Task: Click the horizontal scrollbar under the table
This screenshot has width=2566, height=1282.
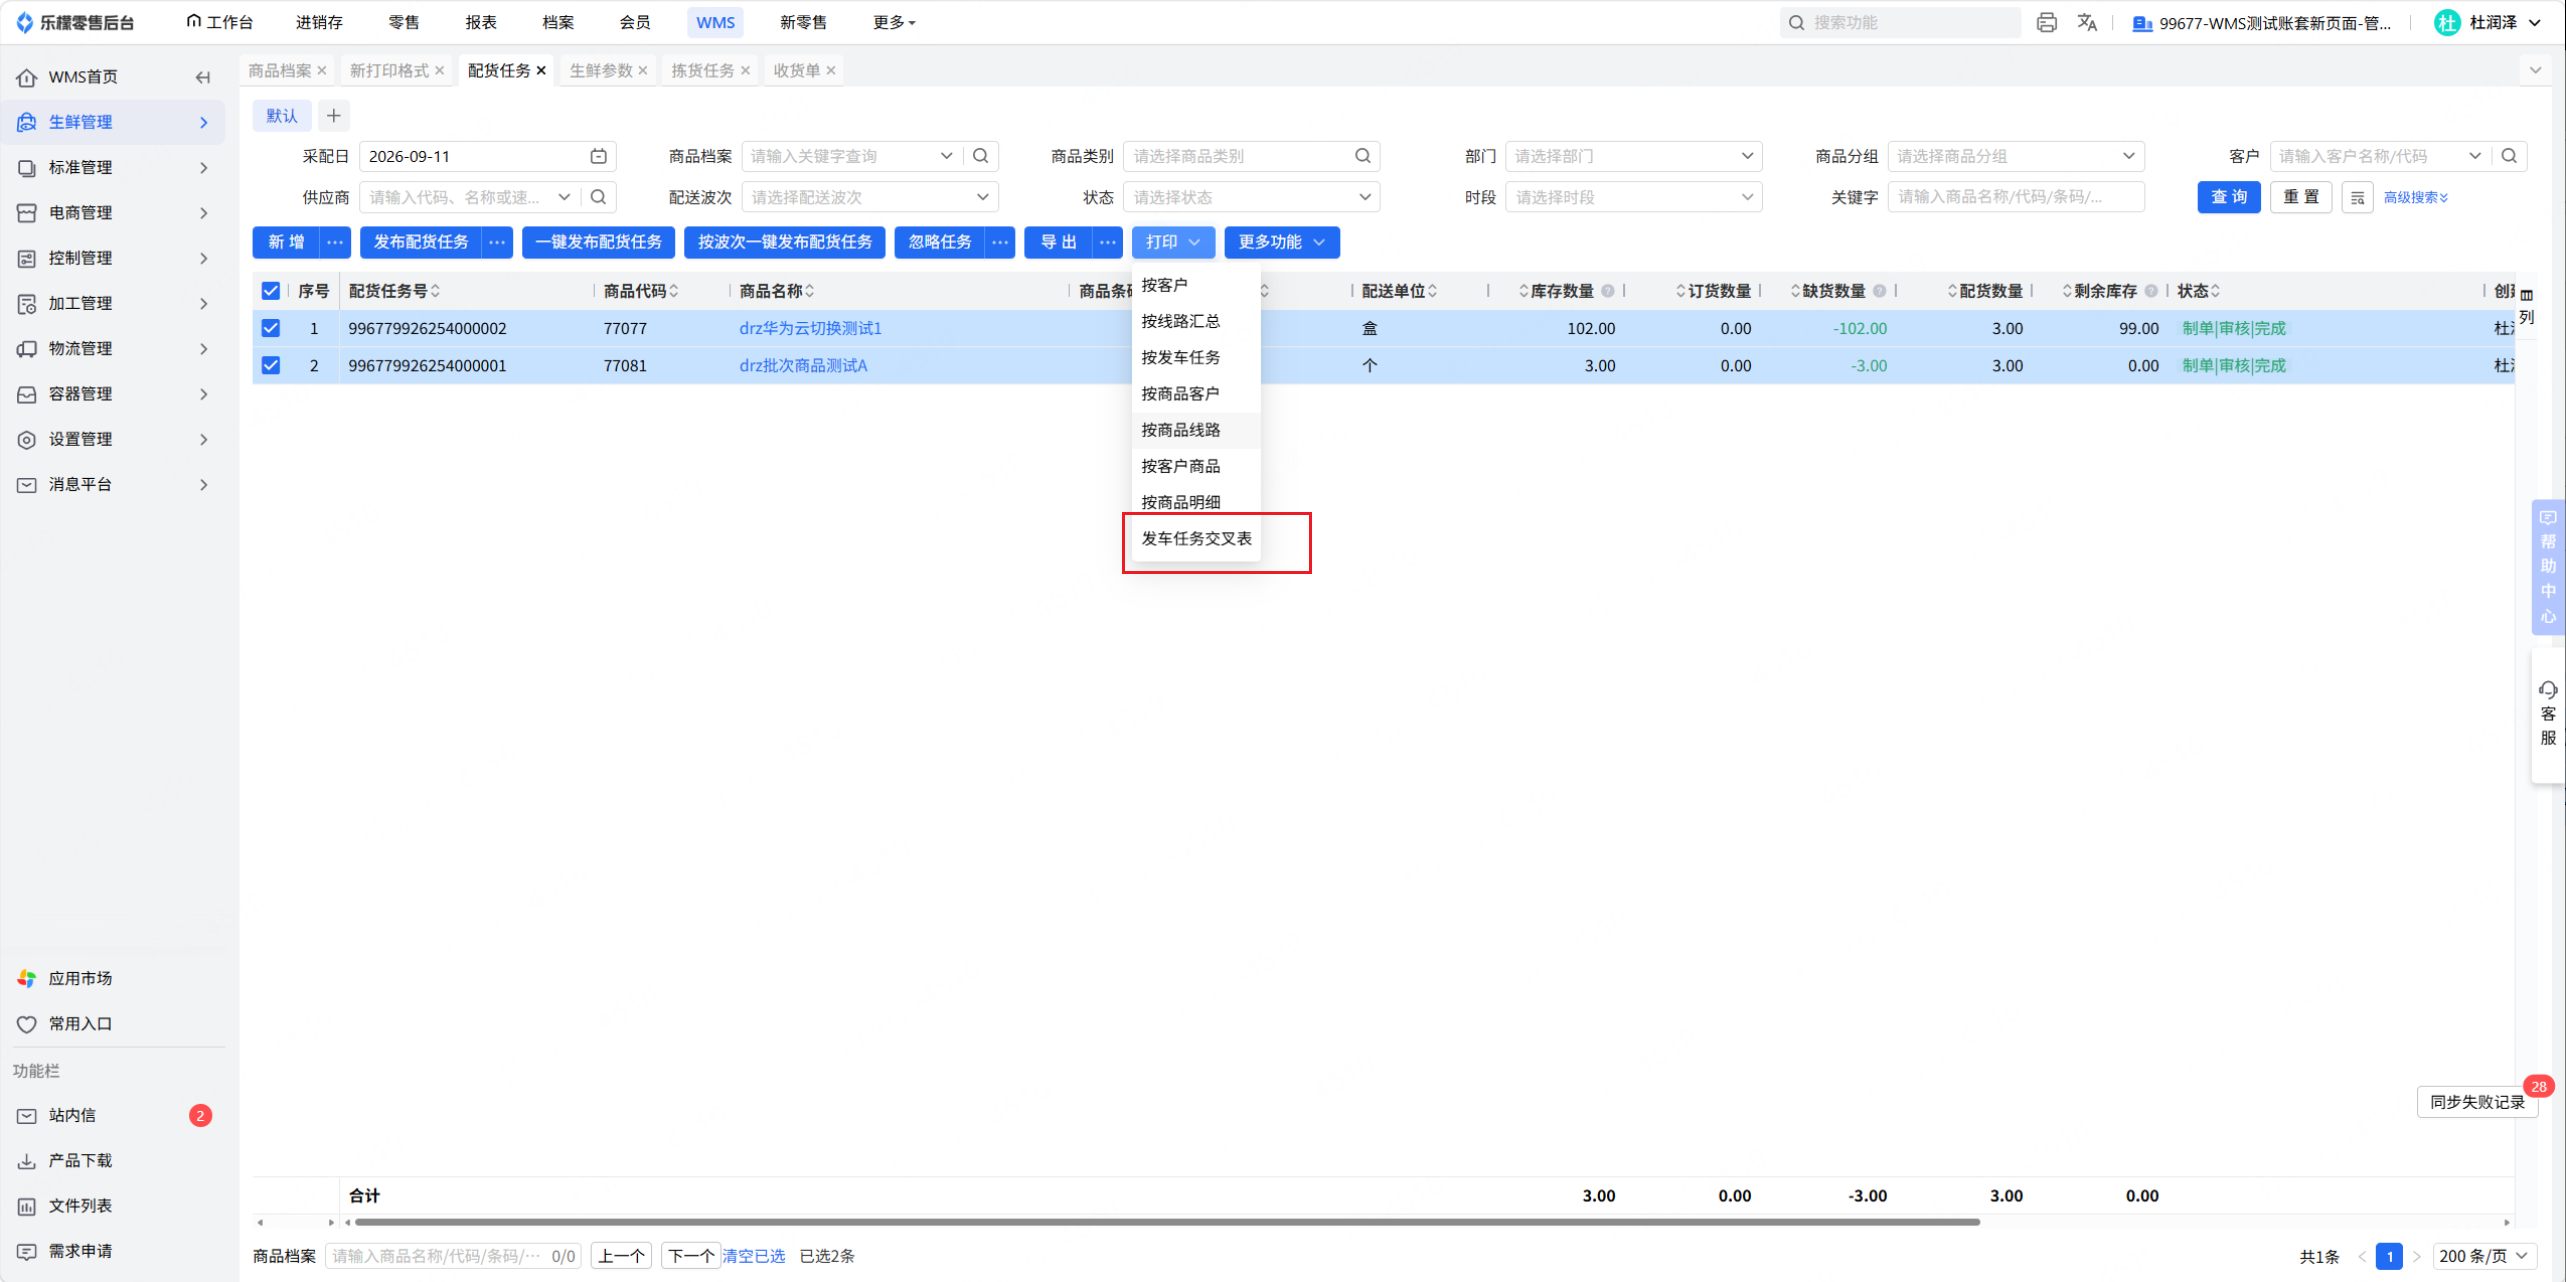Action: click(1166, 1222)
